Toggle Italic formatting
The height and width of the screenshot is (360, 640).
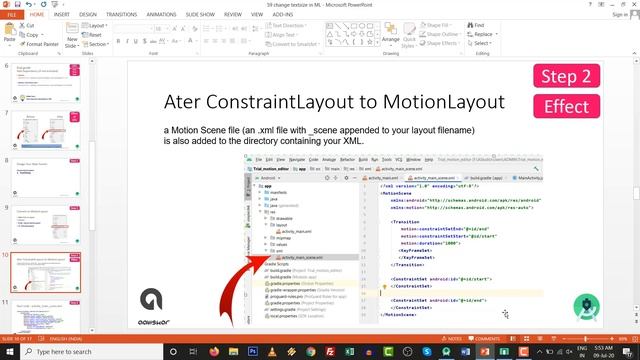click(x=127, y=41)
